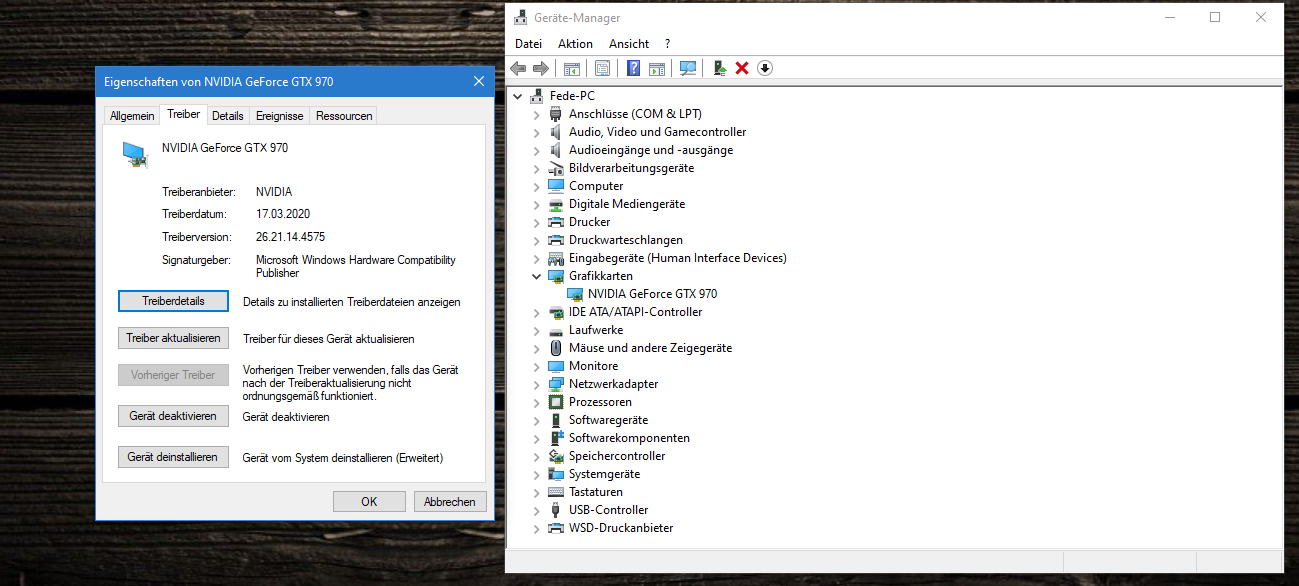Click the drive icon beside Laufwerke

(556, 330)
